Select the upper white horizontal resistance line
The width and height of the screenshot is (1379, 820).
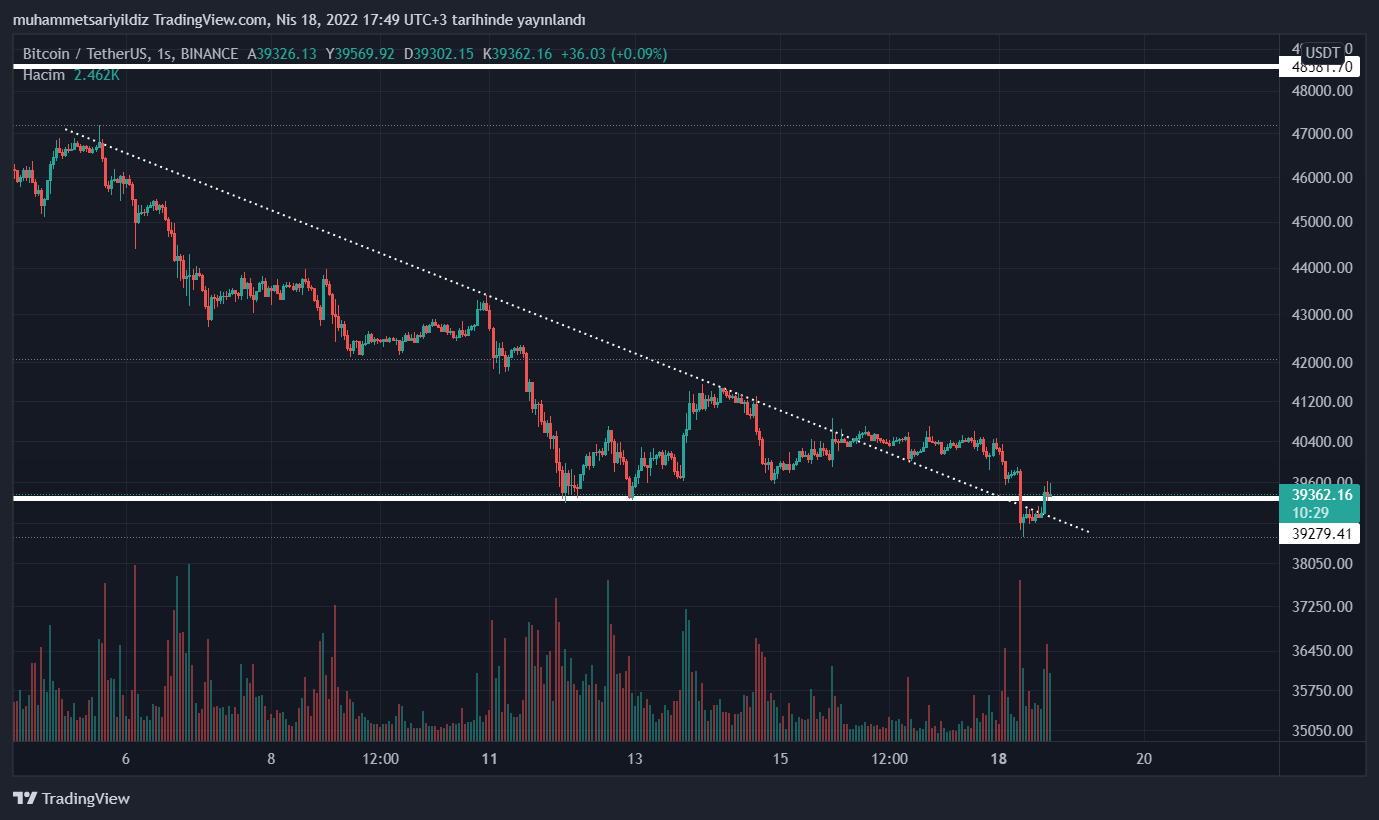click(x=640, y=67)
